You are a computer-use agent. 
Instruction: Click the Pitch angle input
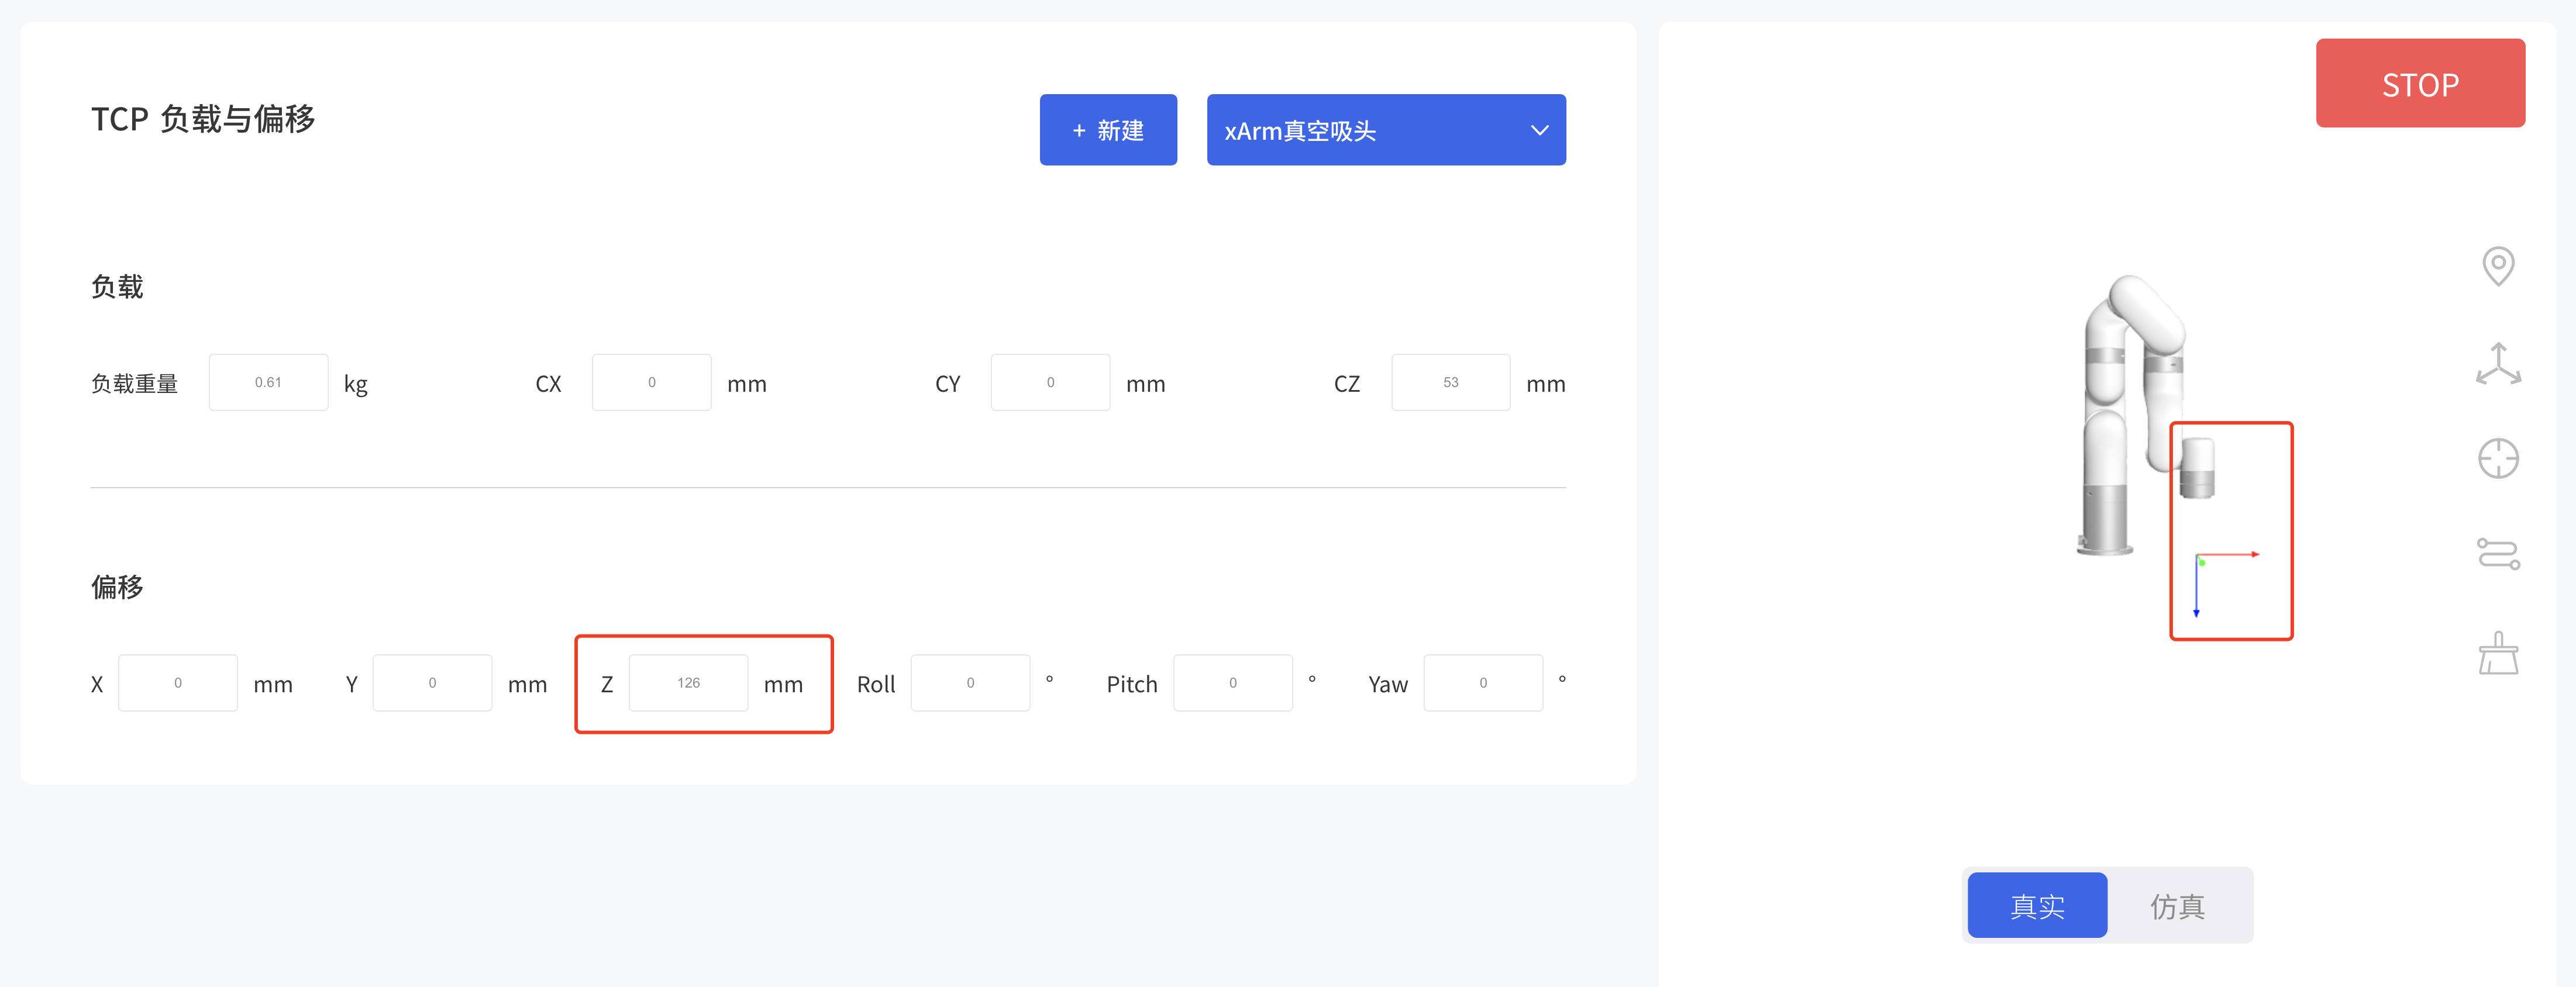(x=1232, y=682)
